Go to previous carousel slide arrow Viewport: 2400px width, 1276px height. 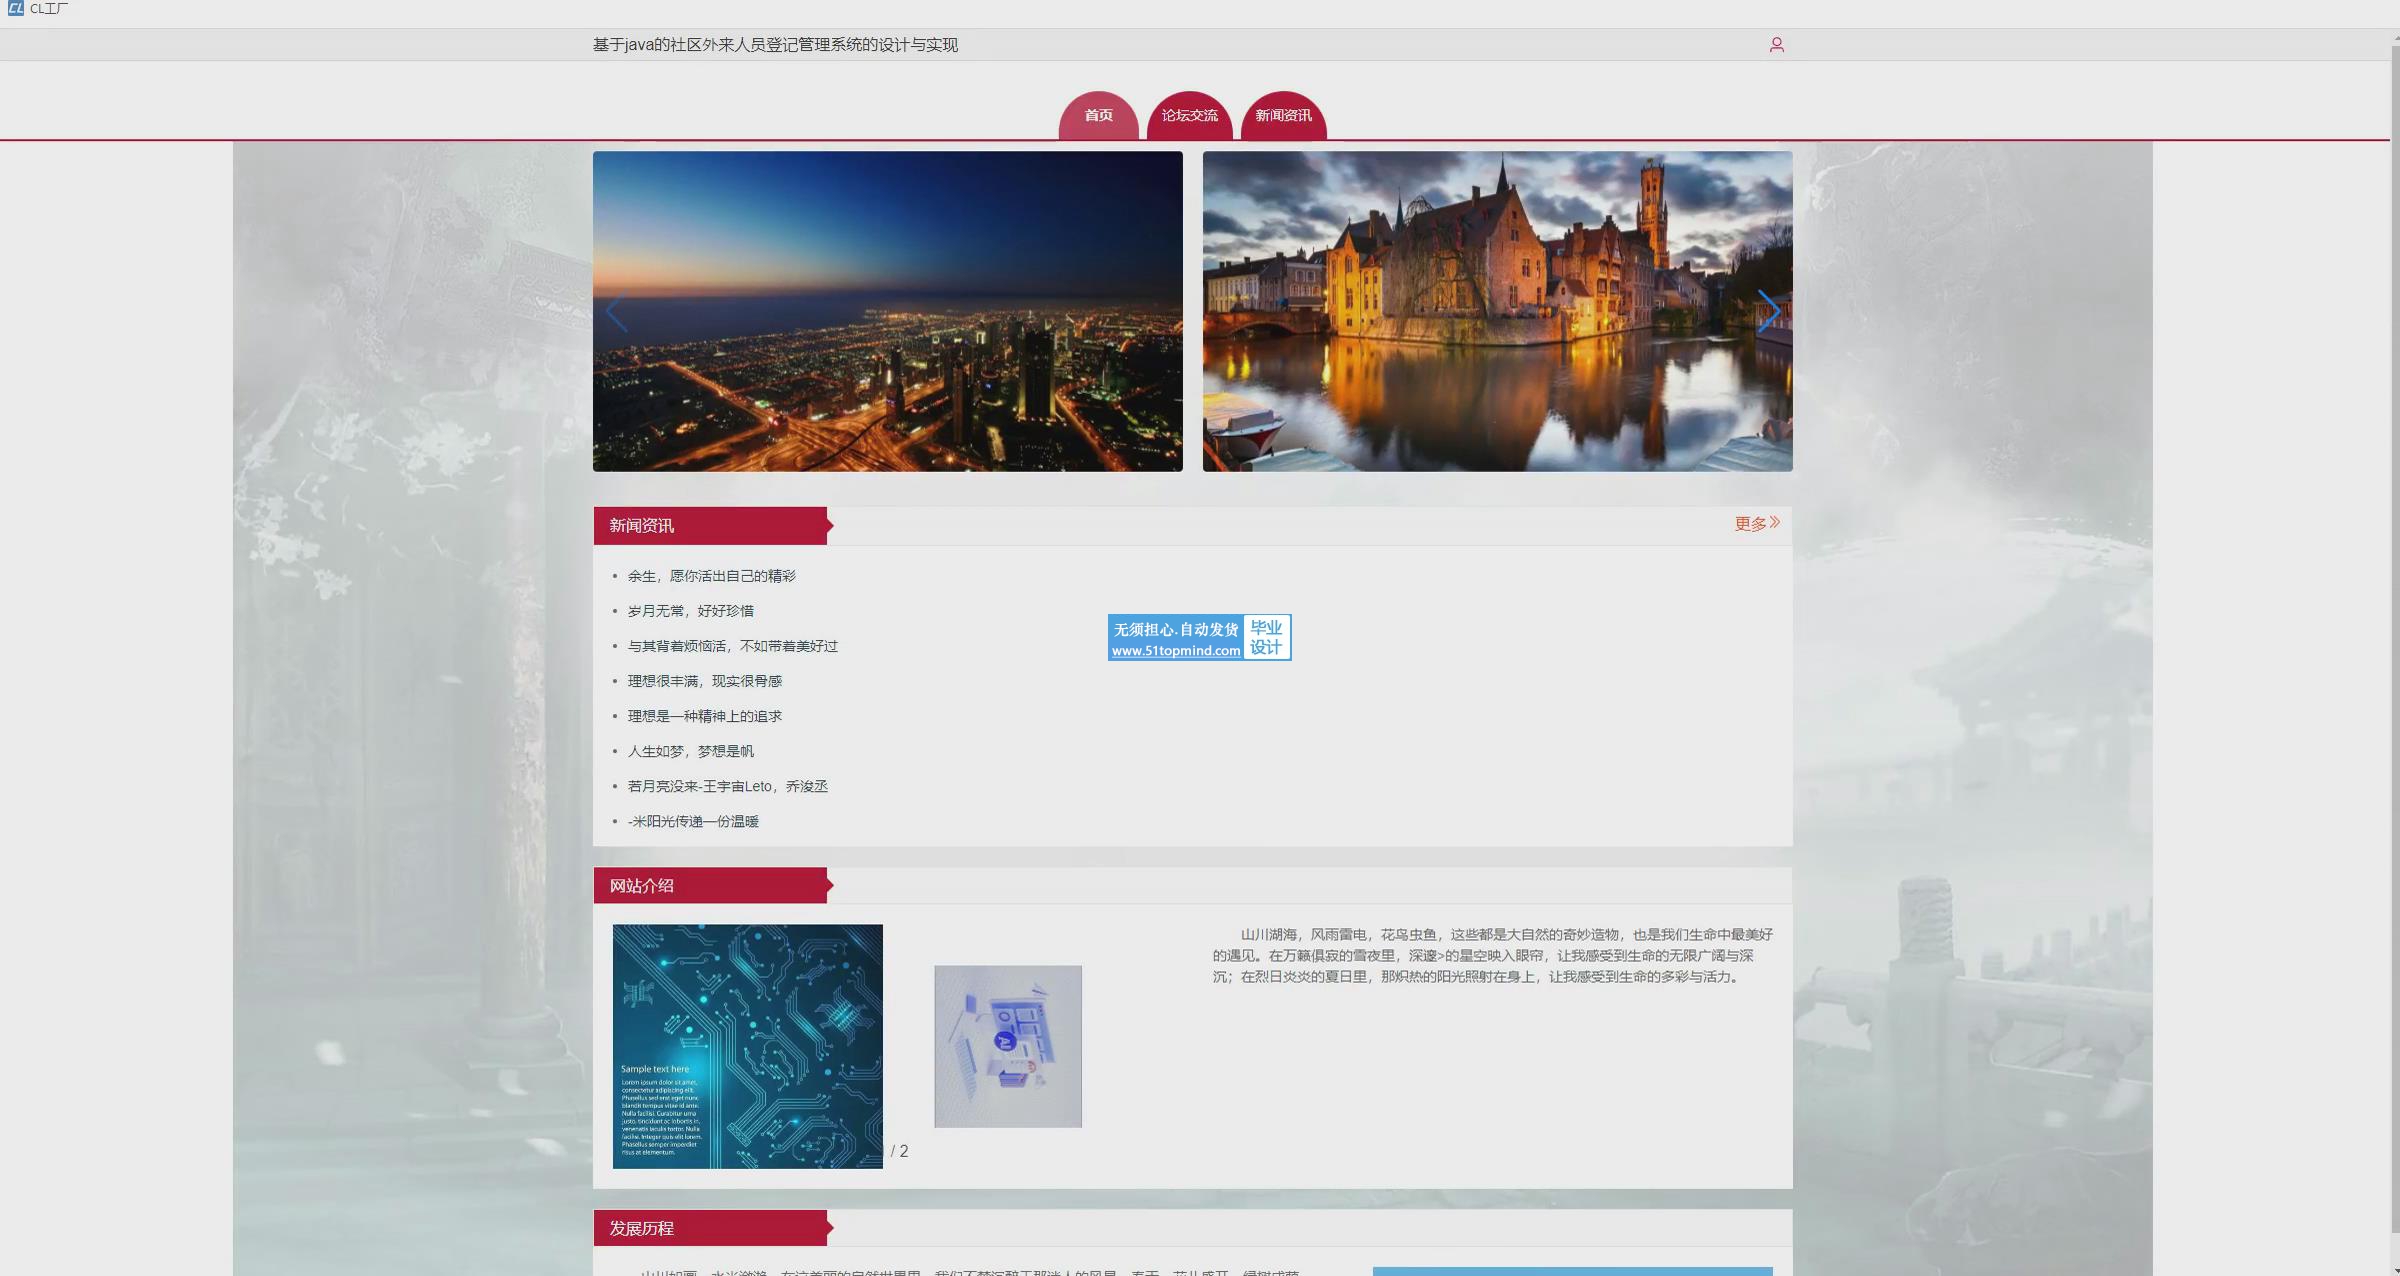[x=616, y=312]
